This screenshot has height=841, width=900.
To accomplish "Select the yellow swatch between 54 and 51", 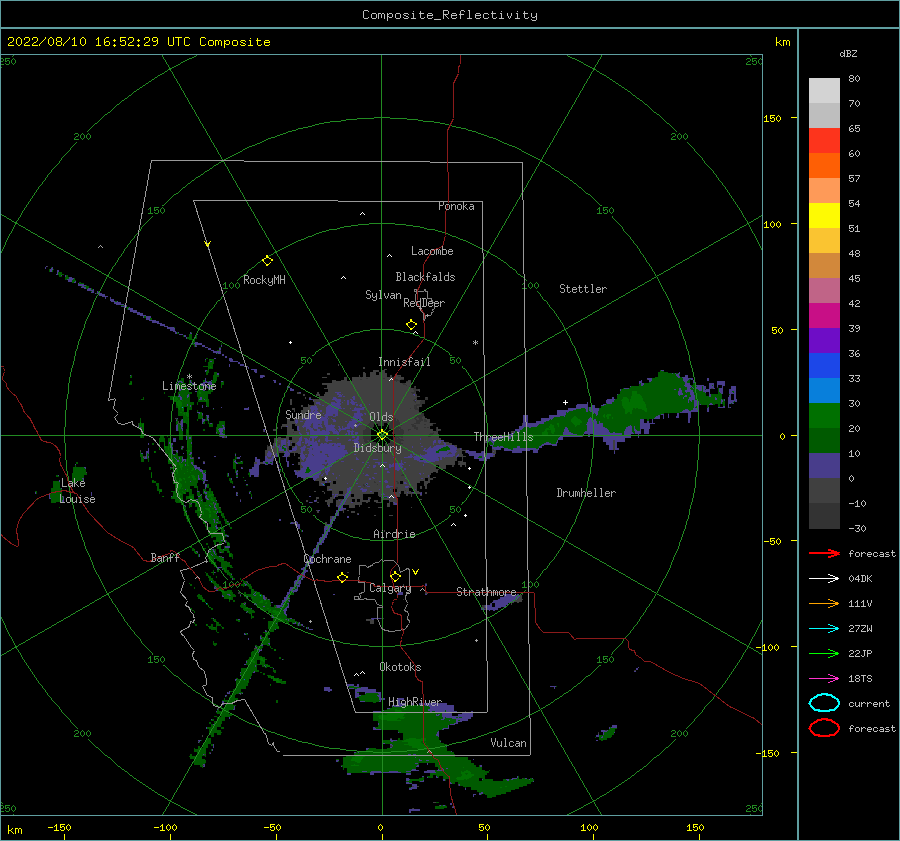I will click(x=824, y=215).
